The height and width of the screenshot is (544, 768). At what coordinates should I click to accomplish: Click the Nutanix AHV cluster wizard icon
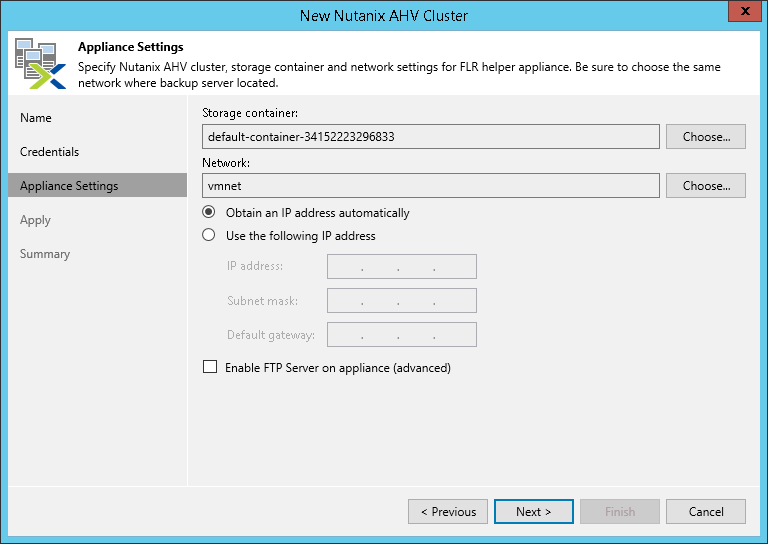[x=37, y=62]
